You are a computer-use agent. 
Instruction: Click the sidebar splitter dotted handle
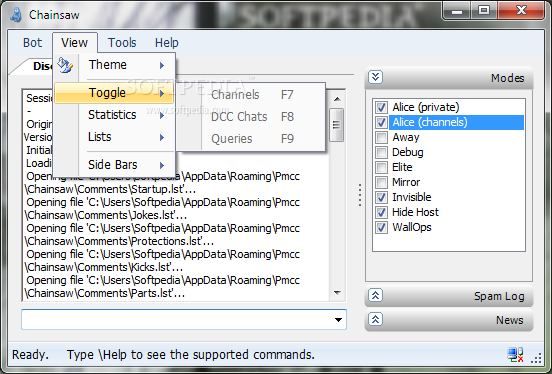coord(359,195)
